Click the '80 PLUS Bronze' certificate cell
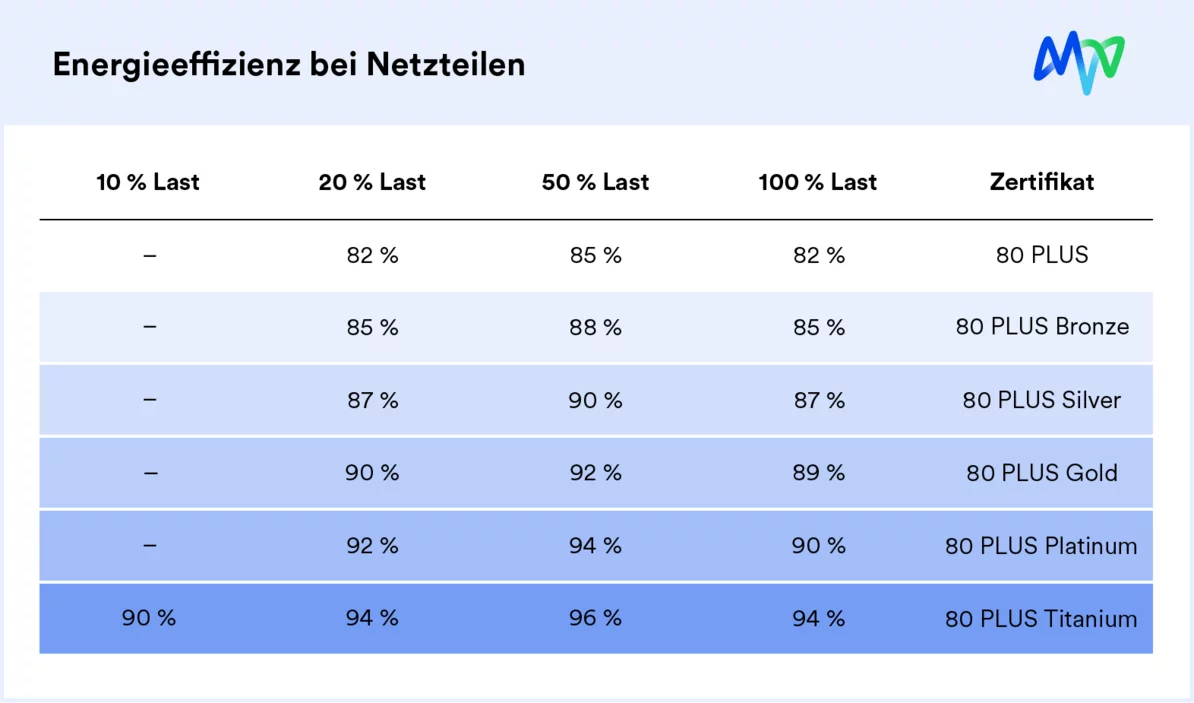The width and height of the screenshot is (1194, 703). click(x=1042, y=327)
